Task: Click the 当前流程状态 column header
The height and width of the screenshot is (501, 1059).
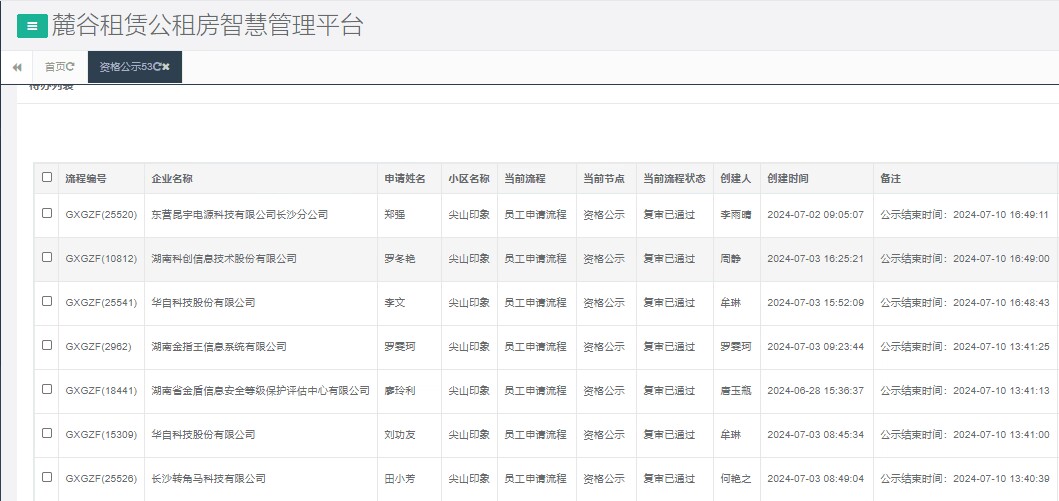Action: point(674,179)
